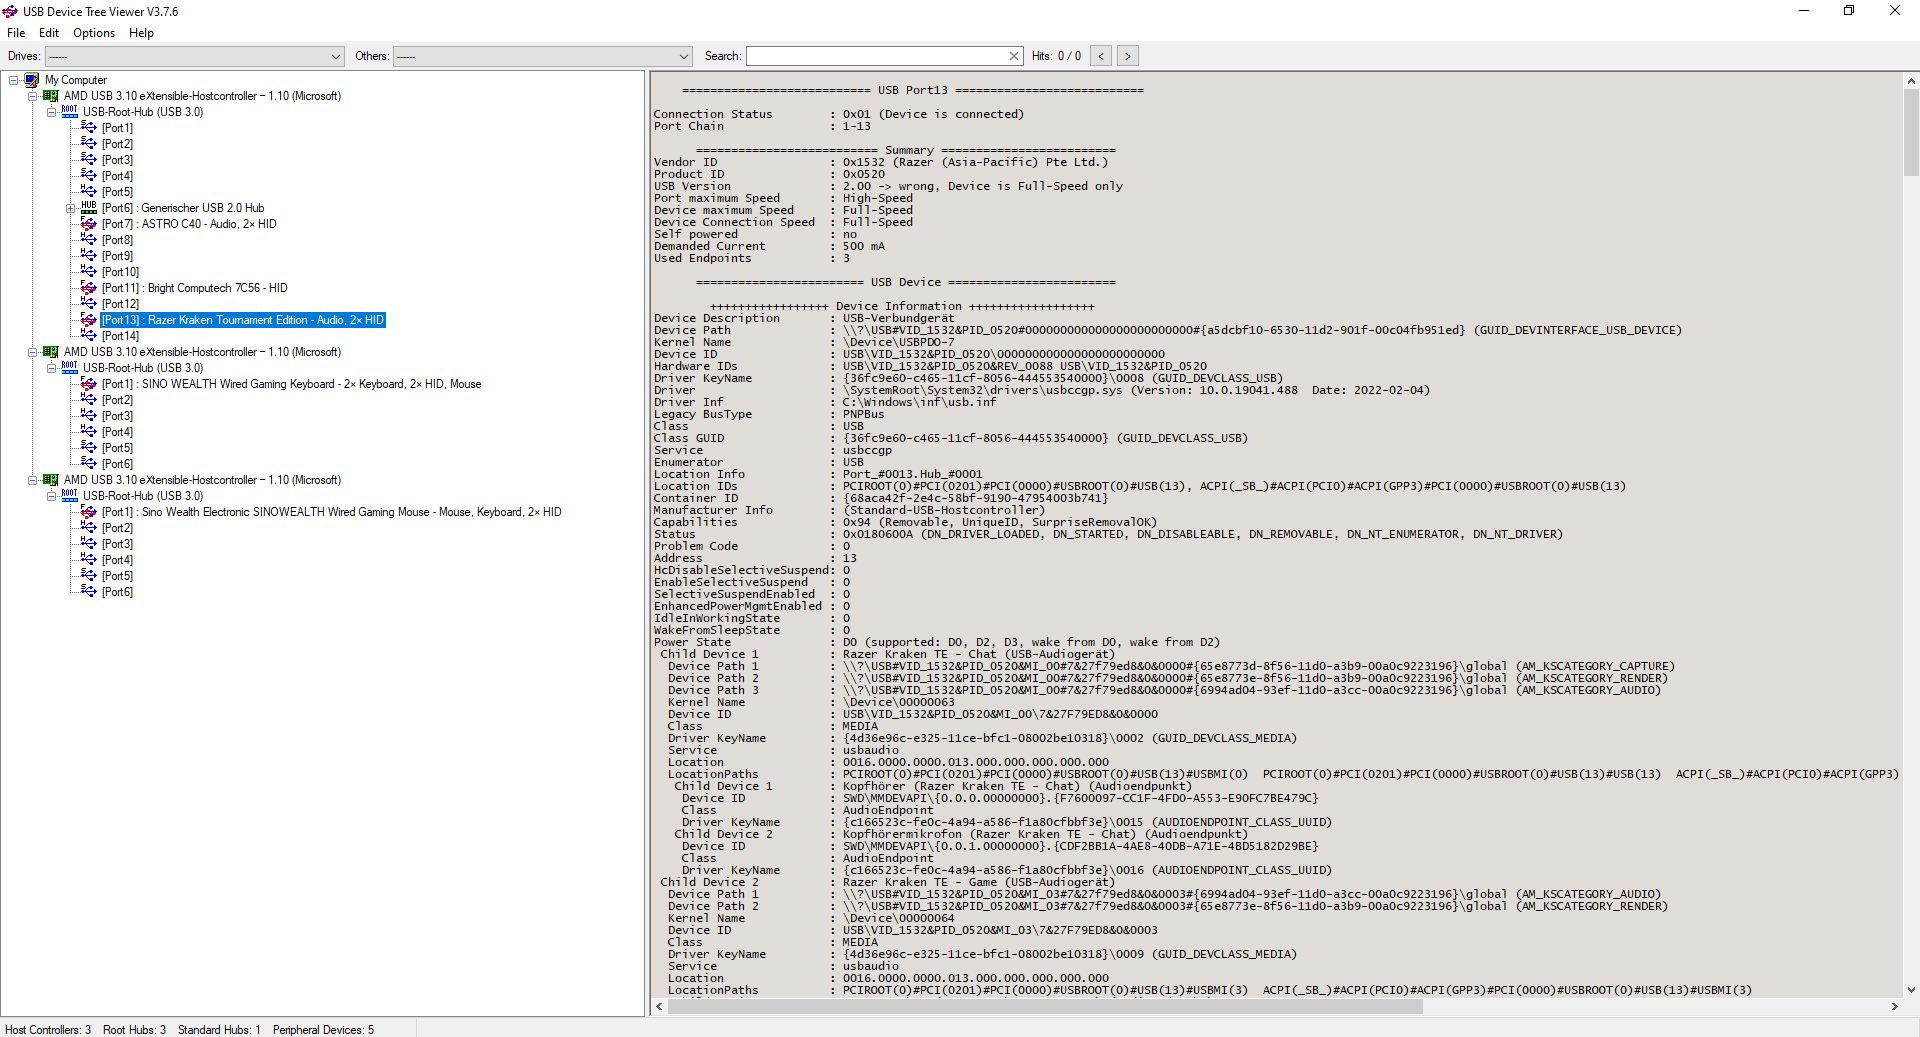Open the Help menu
This screenshot has height=1037, width=1920.
coord(141,33)
